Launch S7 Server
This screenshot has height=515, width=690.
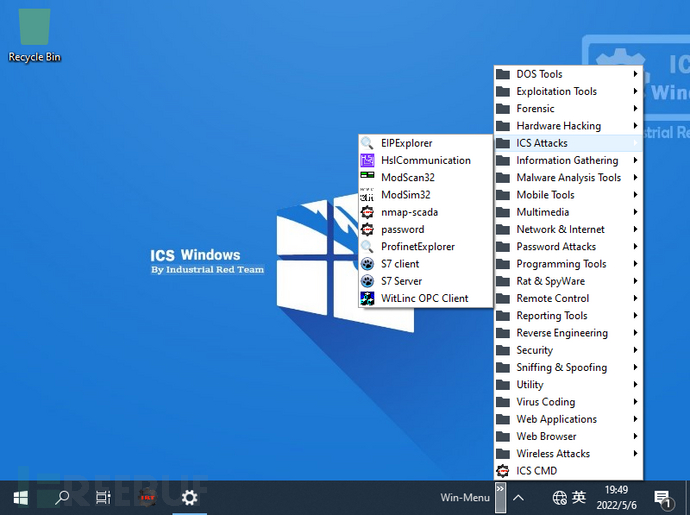point(401,281)
